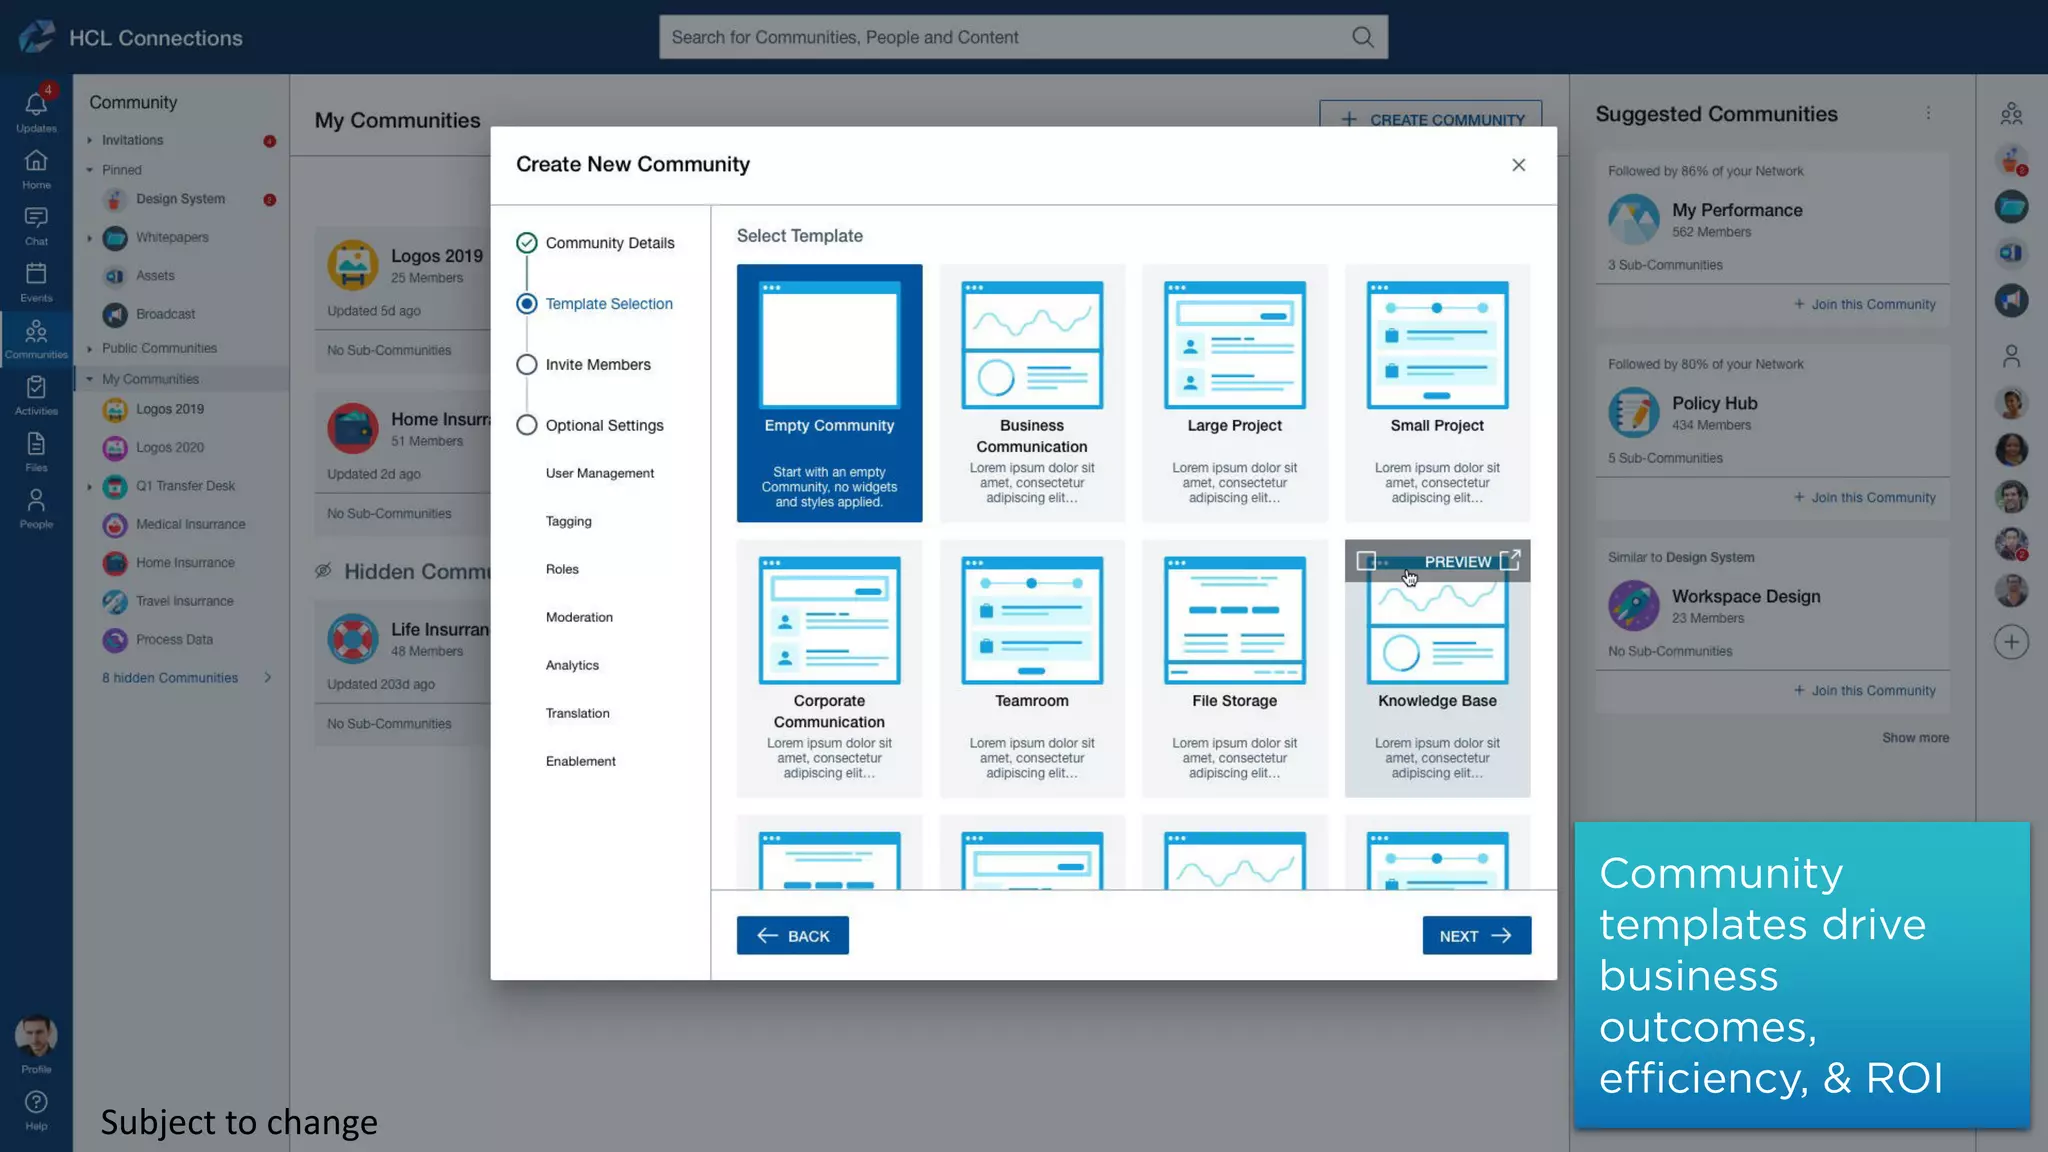Collapse My Communities in sidebar
2048x1152 pixels.
tap(89, 379)
